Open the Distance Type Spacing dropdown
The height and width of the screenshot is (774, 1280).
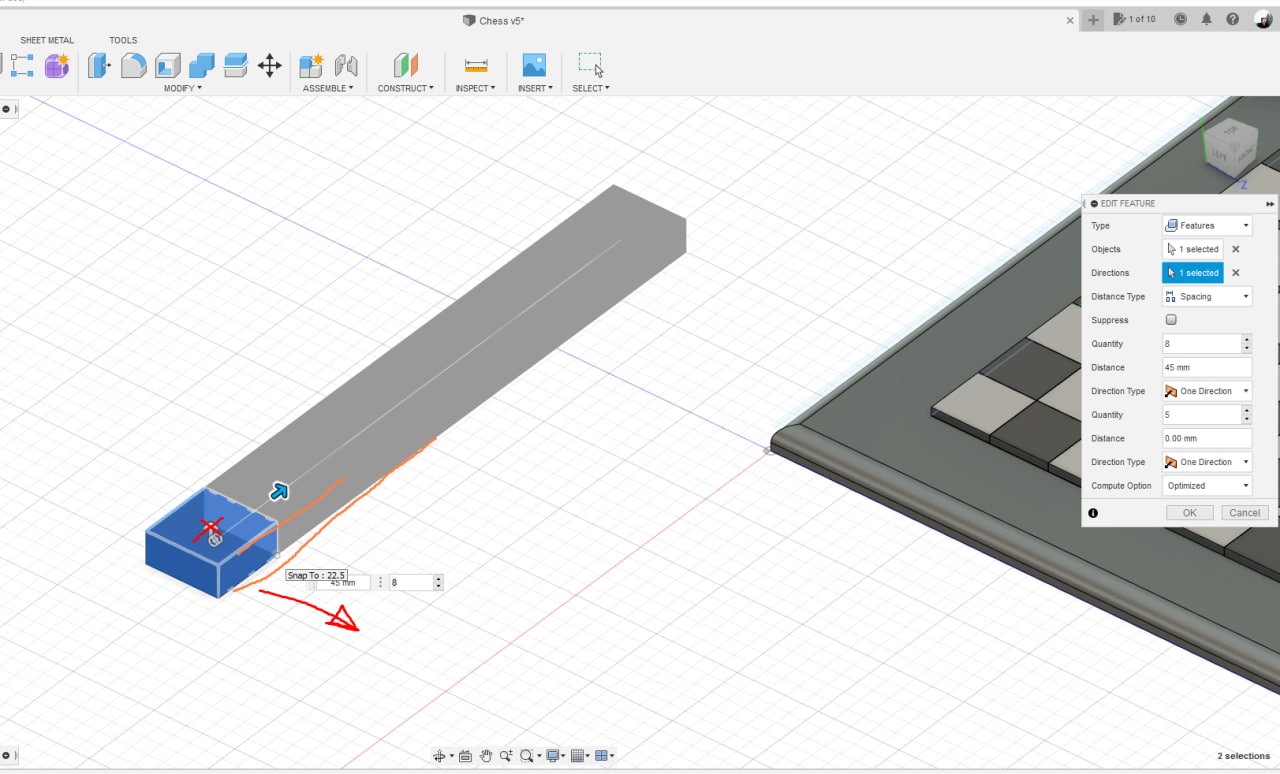[1207, 297]
